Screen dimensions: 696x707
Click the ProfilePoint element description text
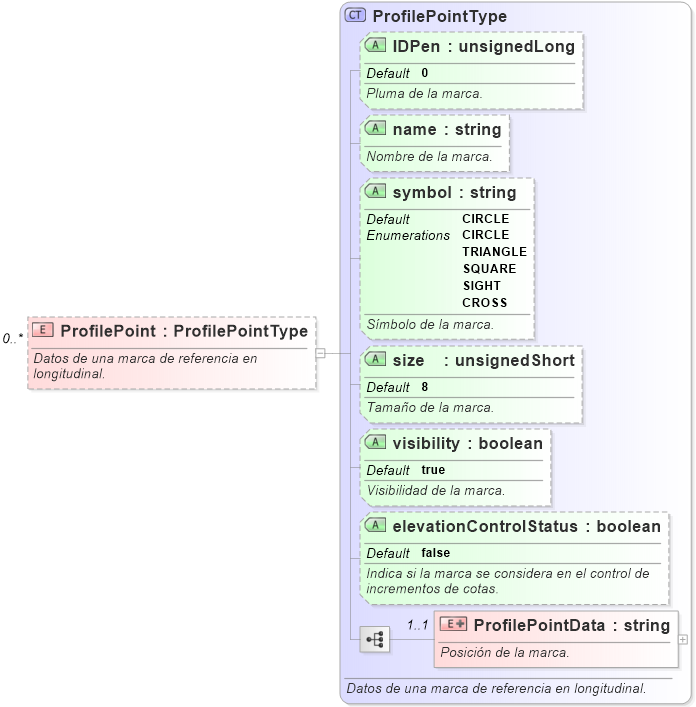click(x=145, y=366)
